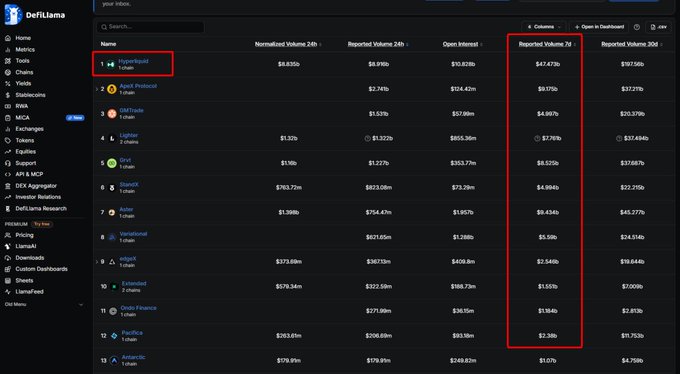Click the GMTrade logo icon
The image size is (680, 374).
click(x=112, y=114)
